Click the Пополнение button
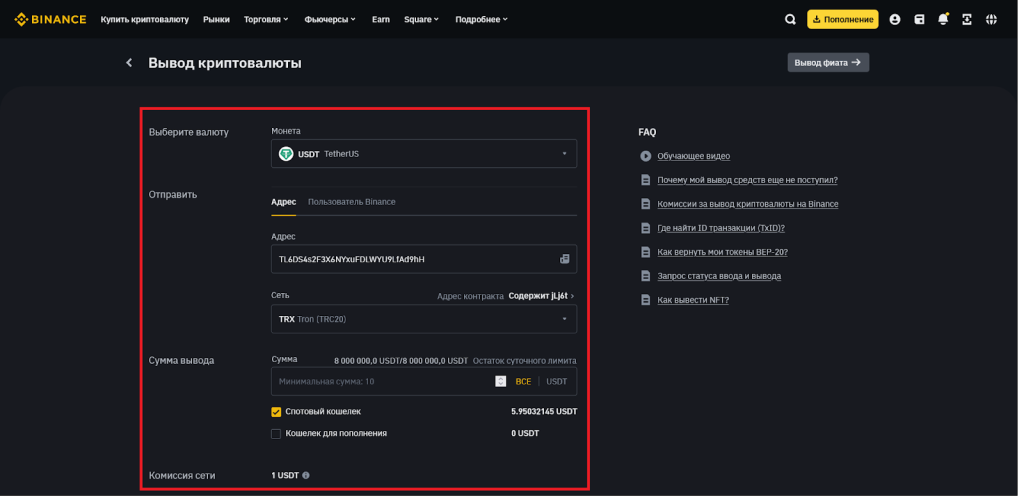 tap(842, 19)
